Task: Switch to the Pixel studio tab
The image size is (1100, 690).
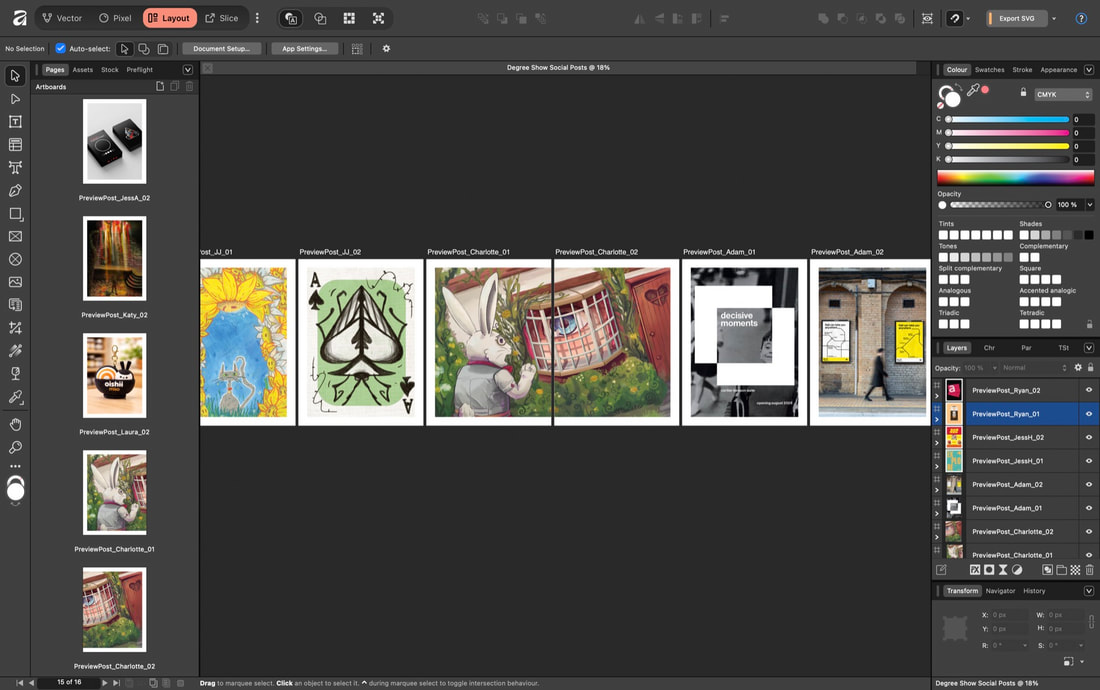Action: pos(115,18)
